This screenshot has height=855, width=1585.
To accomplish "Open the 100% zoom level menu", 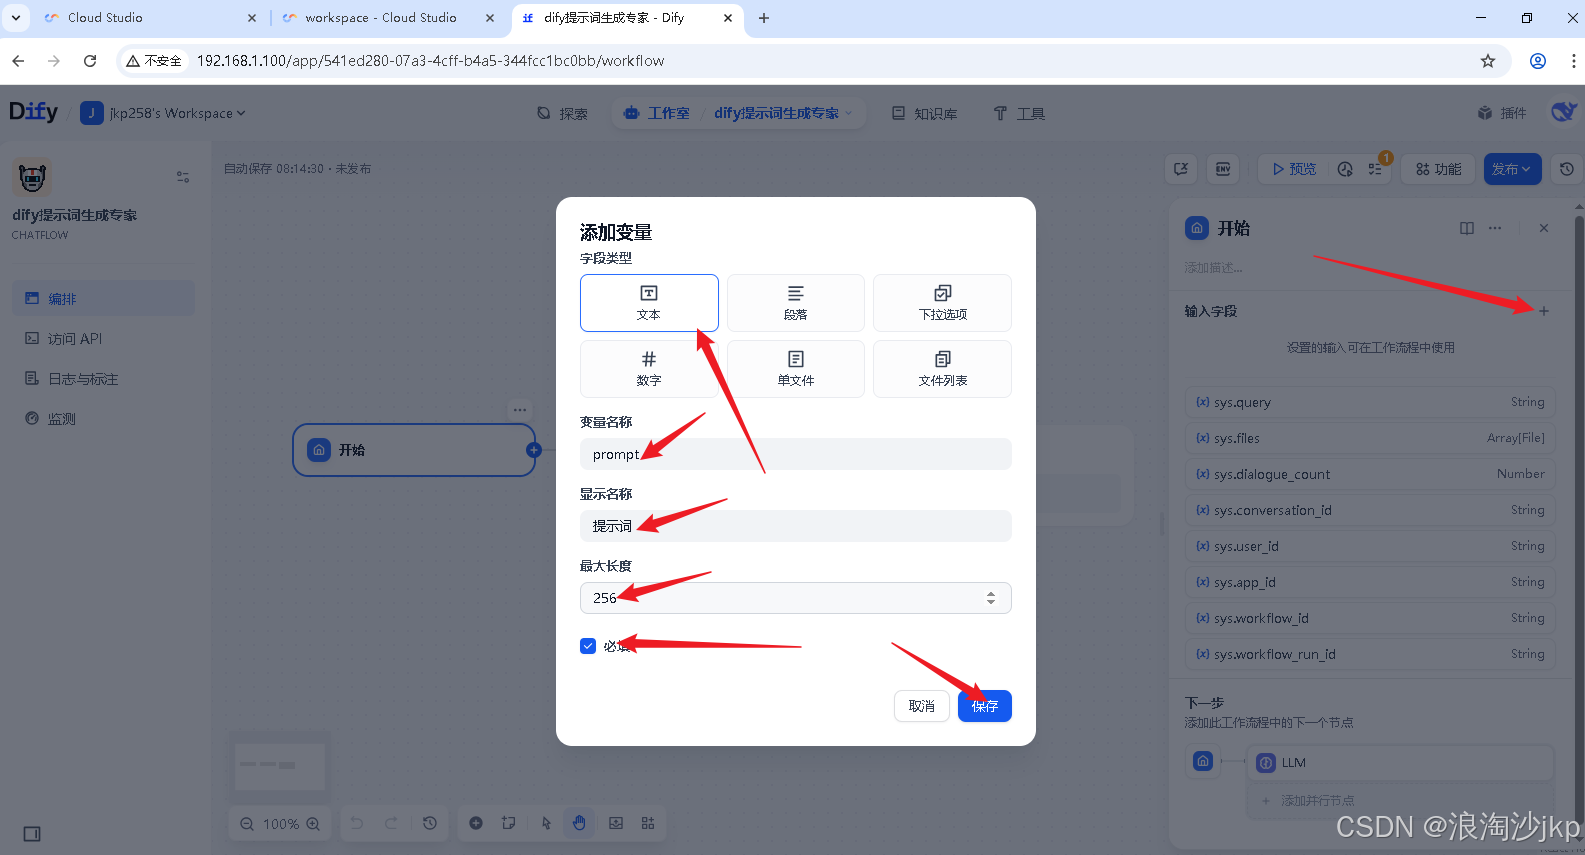I will tap(281, 824).
